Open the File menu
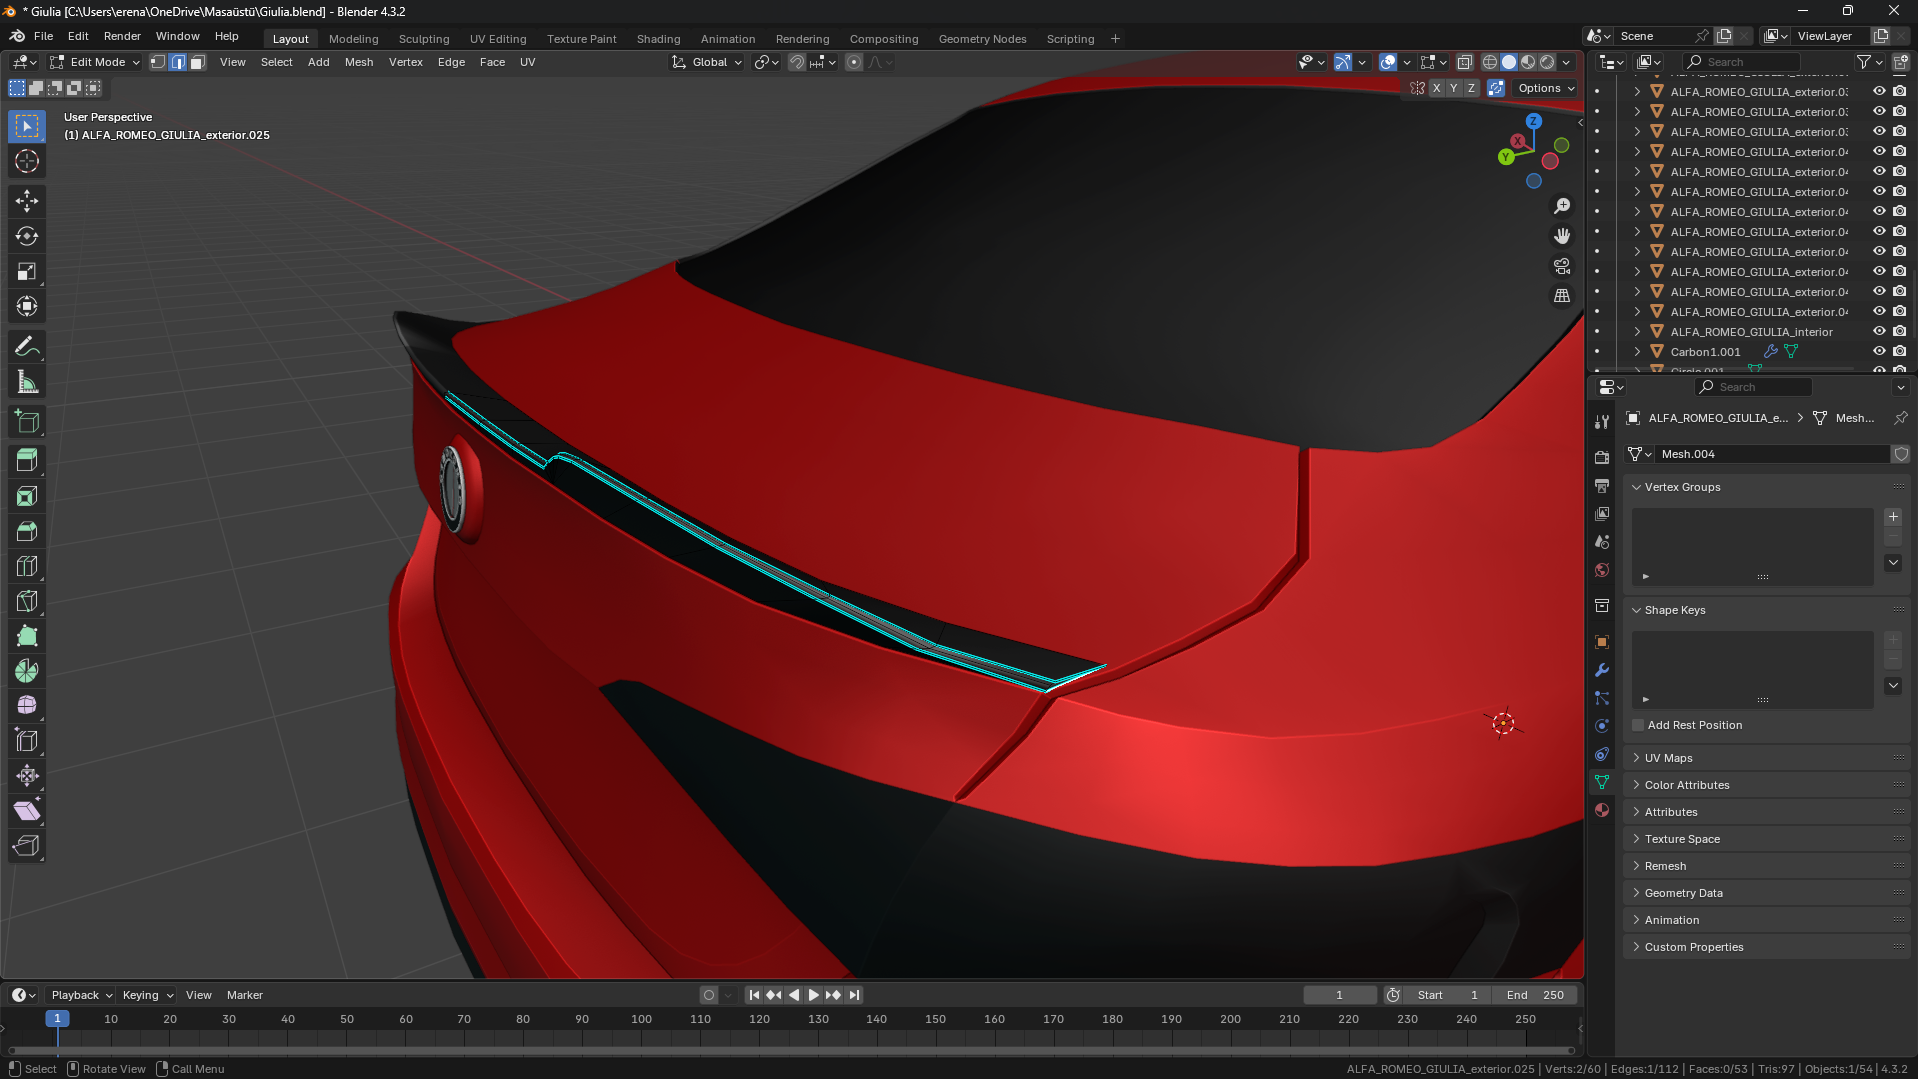This screenshot has width=1918, height=1079. click(x=44, y=36)
